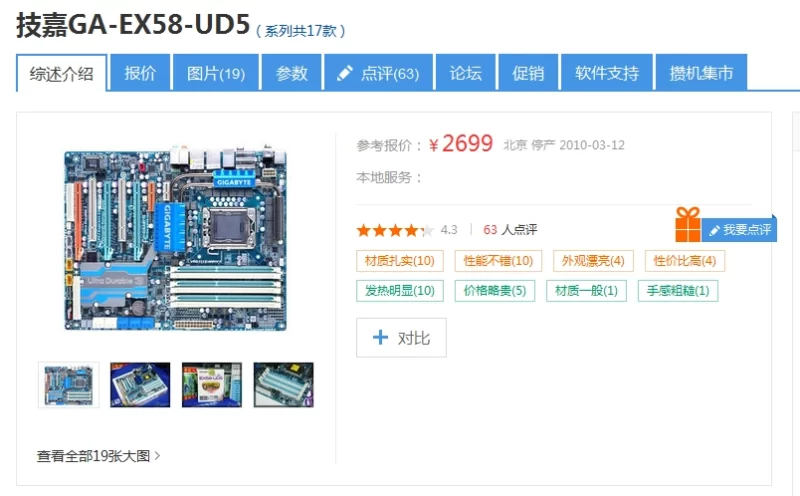The height and width of the screenshot is (496, 800).
Task: Open the 参数 tab
Action: point(291,72)
